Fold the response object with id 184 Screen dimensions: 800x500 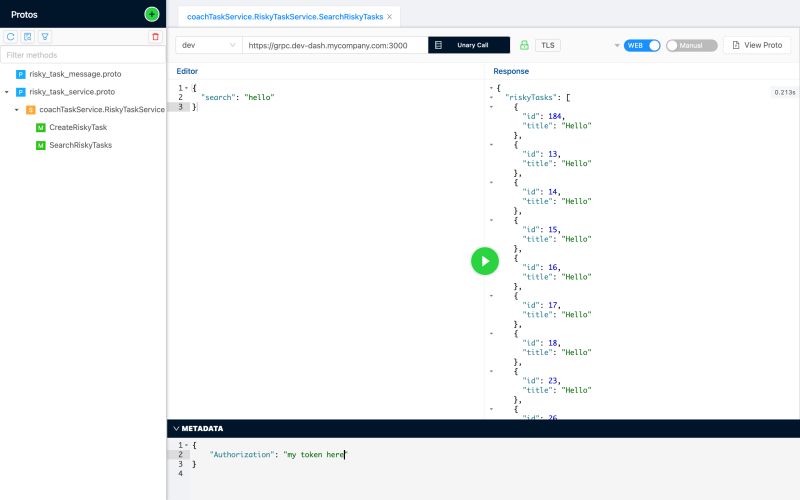[x=491, y=107]
